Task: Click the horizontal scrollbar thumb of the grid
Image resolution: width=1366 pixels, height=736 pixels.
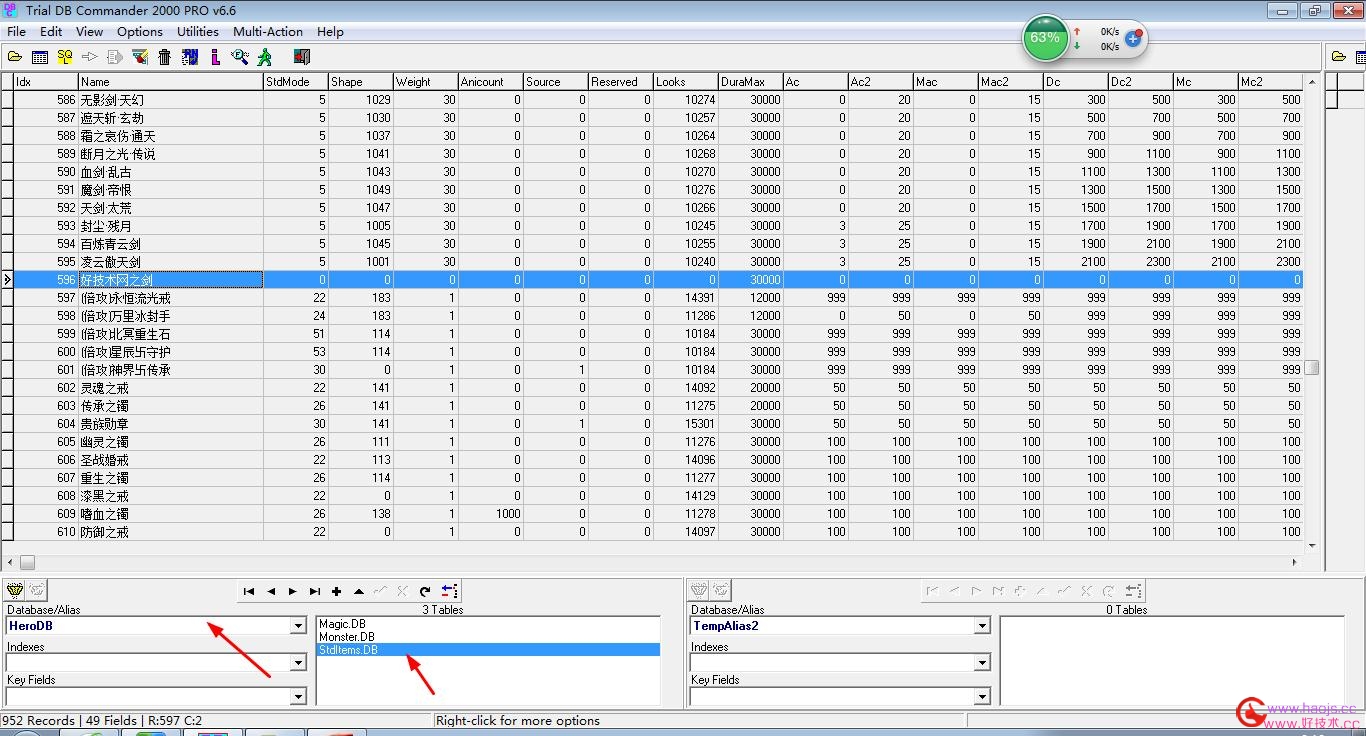Action: click(28, 562)
